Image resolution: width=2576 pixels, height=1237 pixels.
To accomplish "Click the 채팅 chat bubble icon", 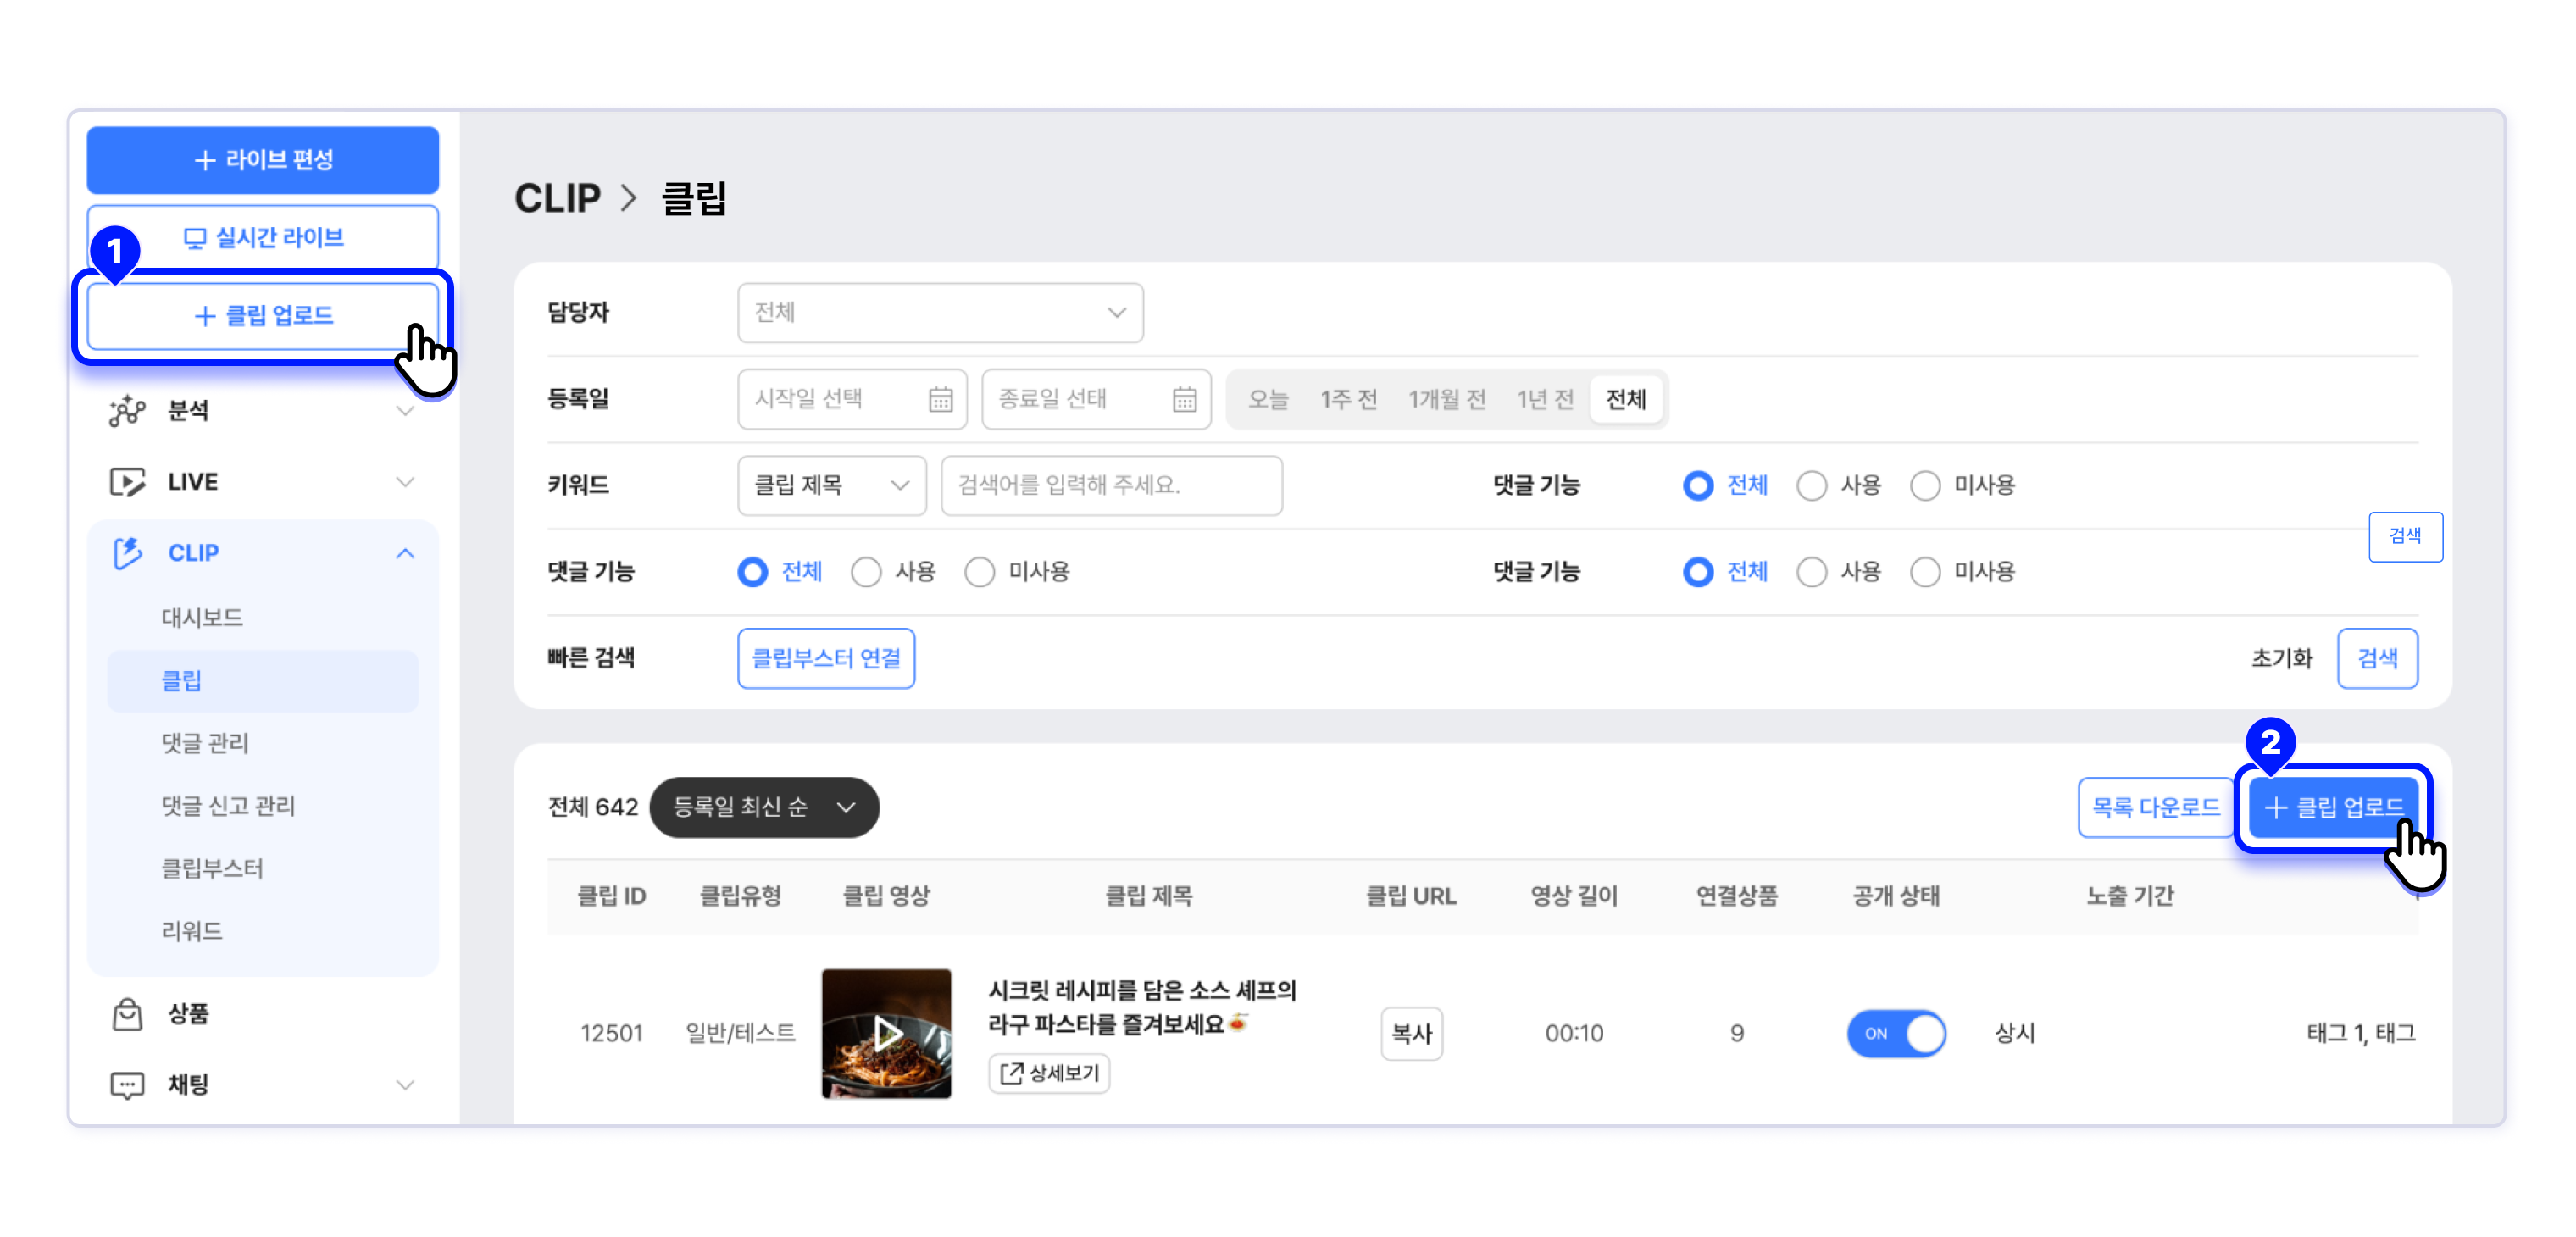I will point(127,1085).
